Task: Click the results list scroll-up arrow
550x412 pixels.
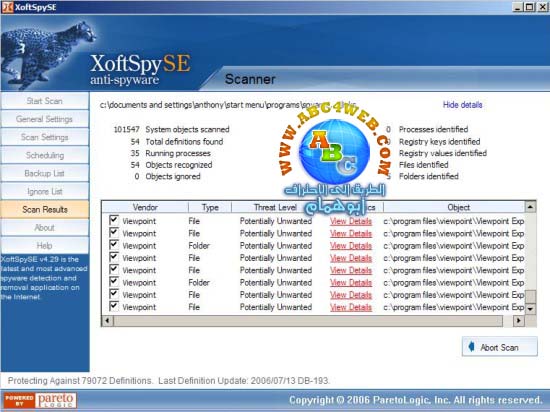Action: coord(530,207)
